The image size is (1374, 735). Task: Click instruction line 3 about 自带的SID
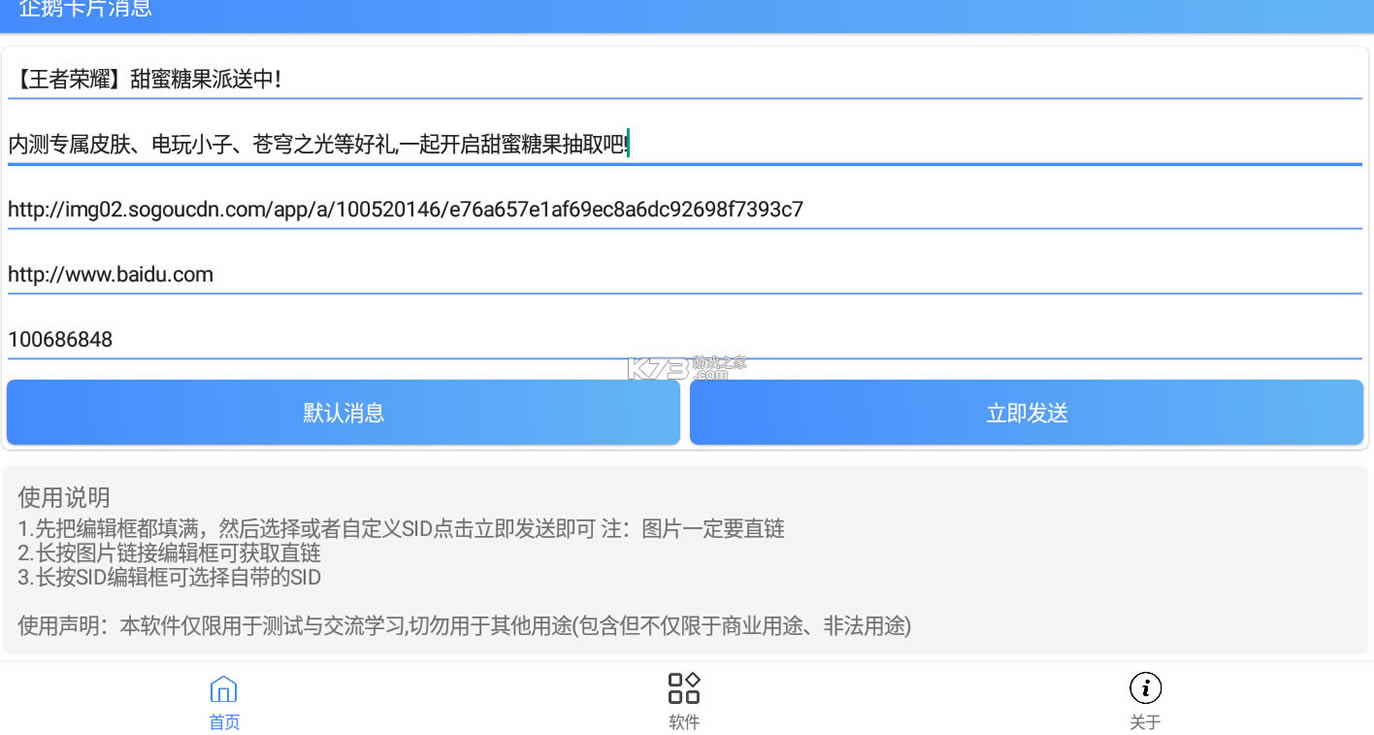169,577
